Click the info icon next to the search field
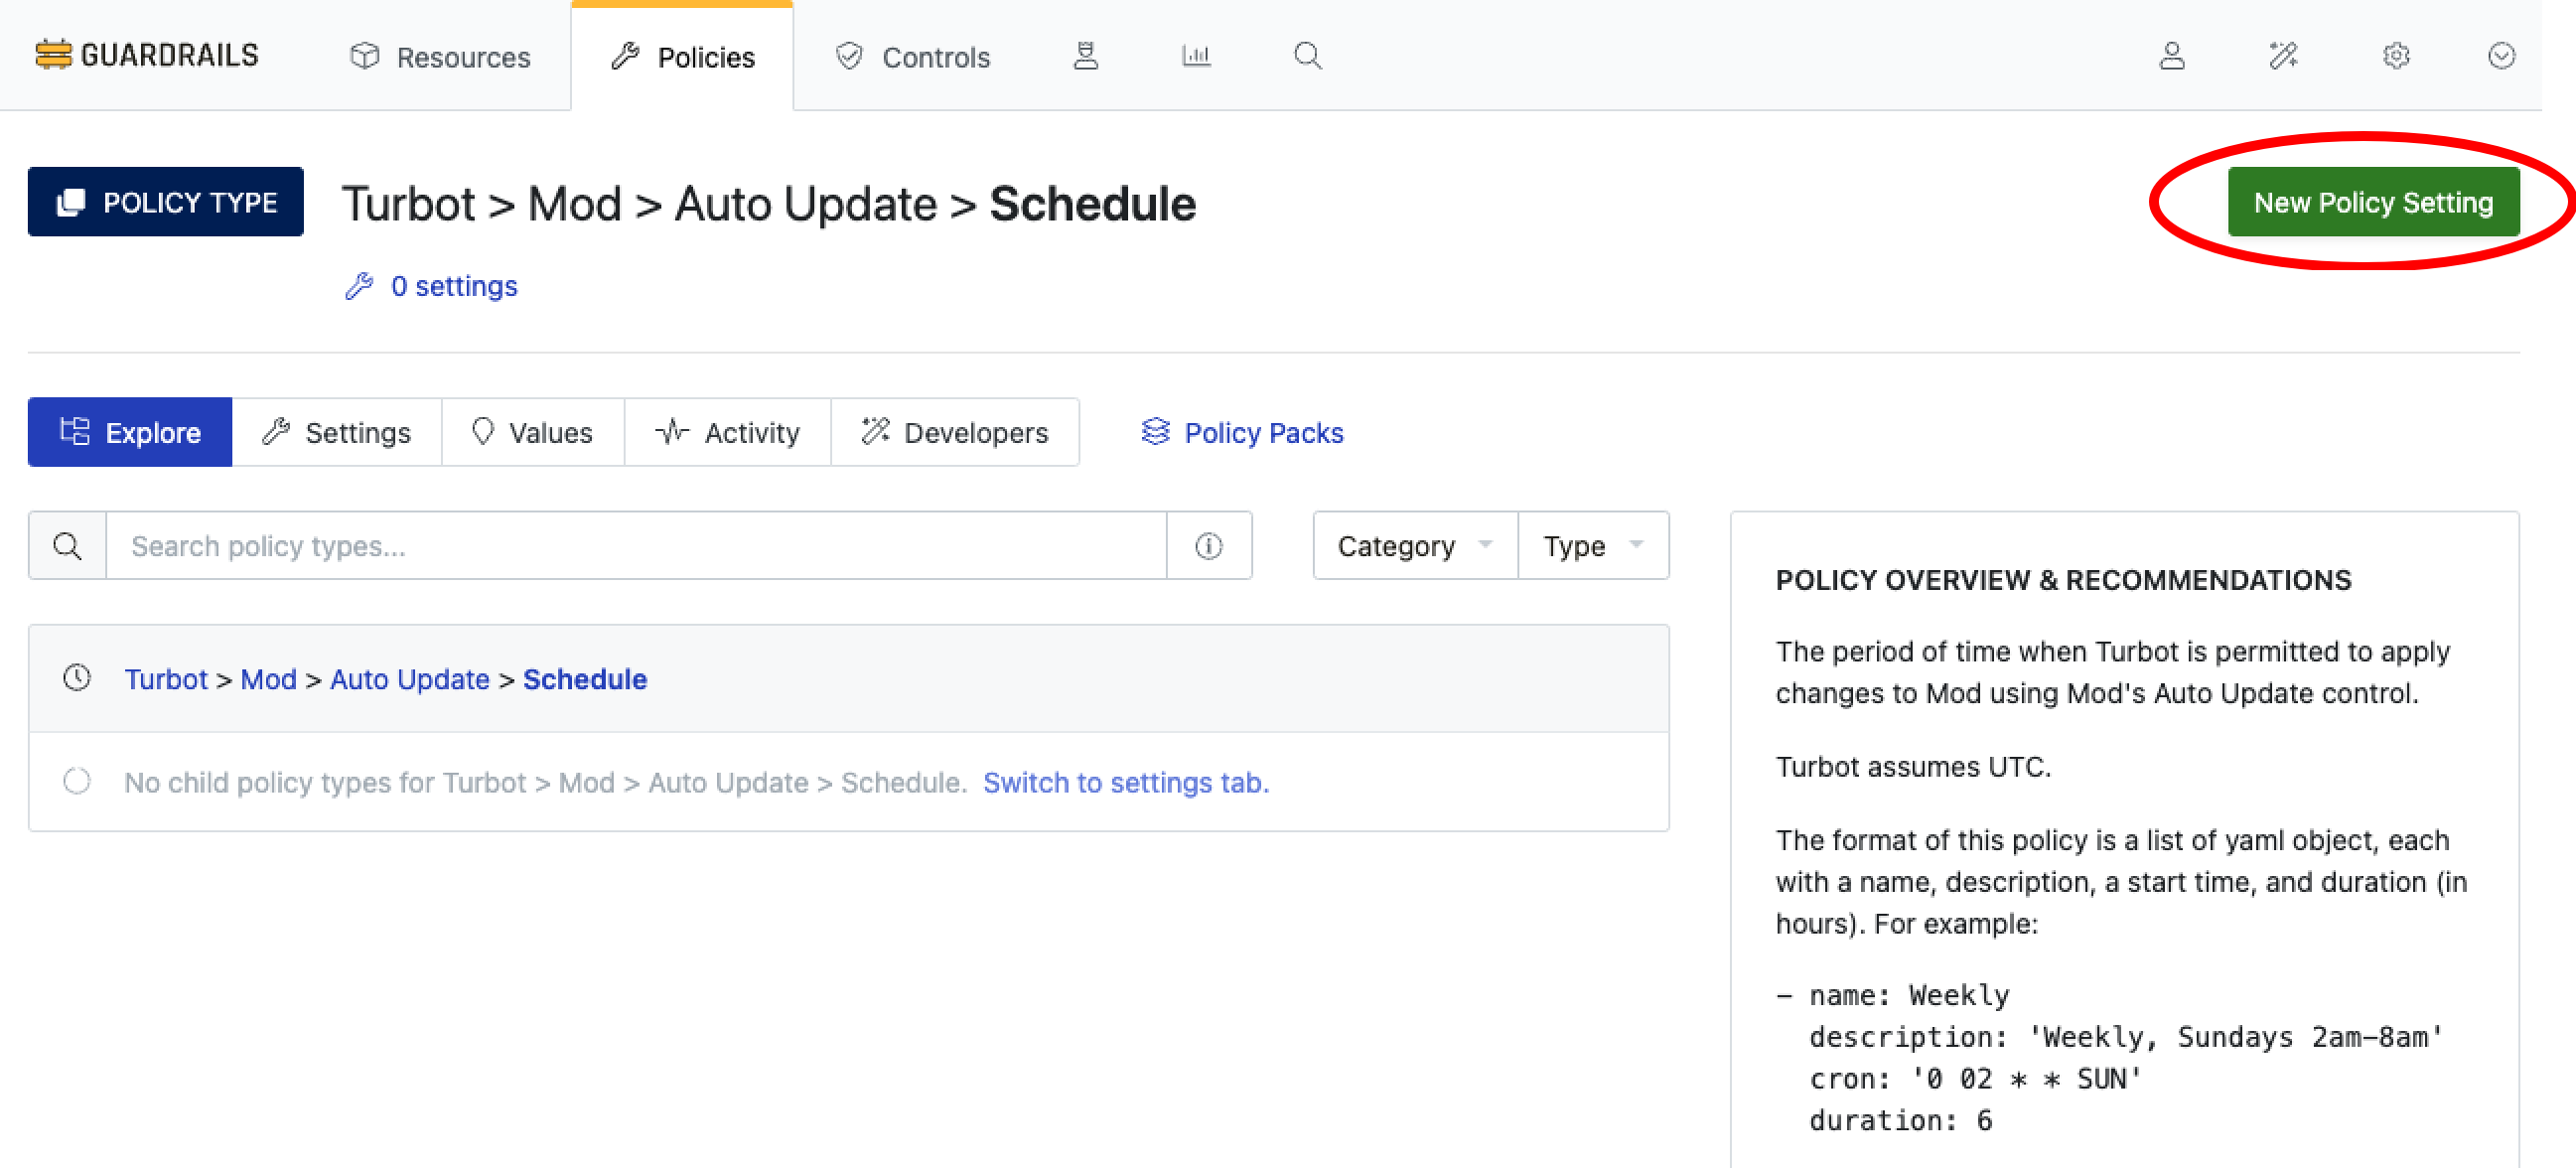 [x=1208, y=546]
